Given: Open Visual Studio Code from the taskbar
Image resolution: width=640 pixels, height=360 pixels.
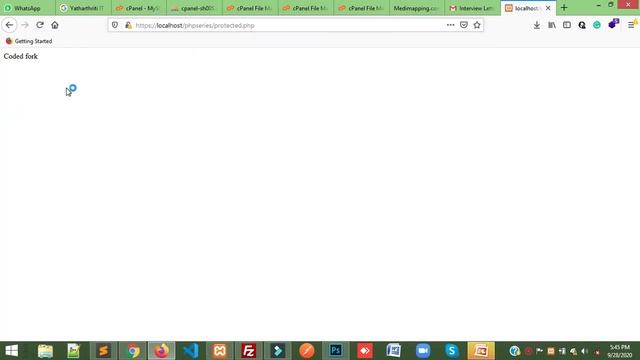Looking at the screenshot, I should coord(191,351).
